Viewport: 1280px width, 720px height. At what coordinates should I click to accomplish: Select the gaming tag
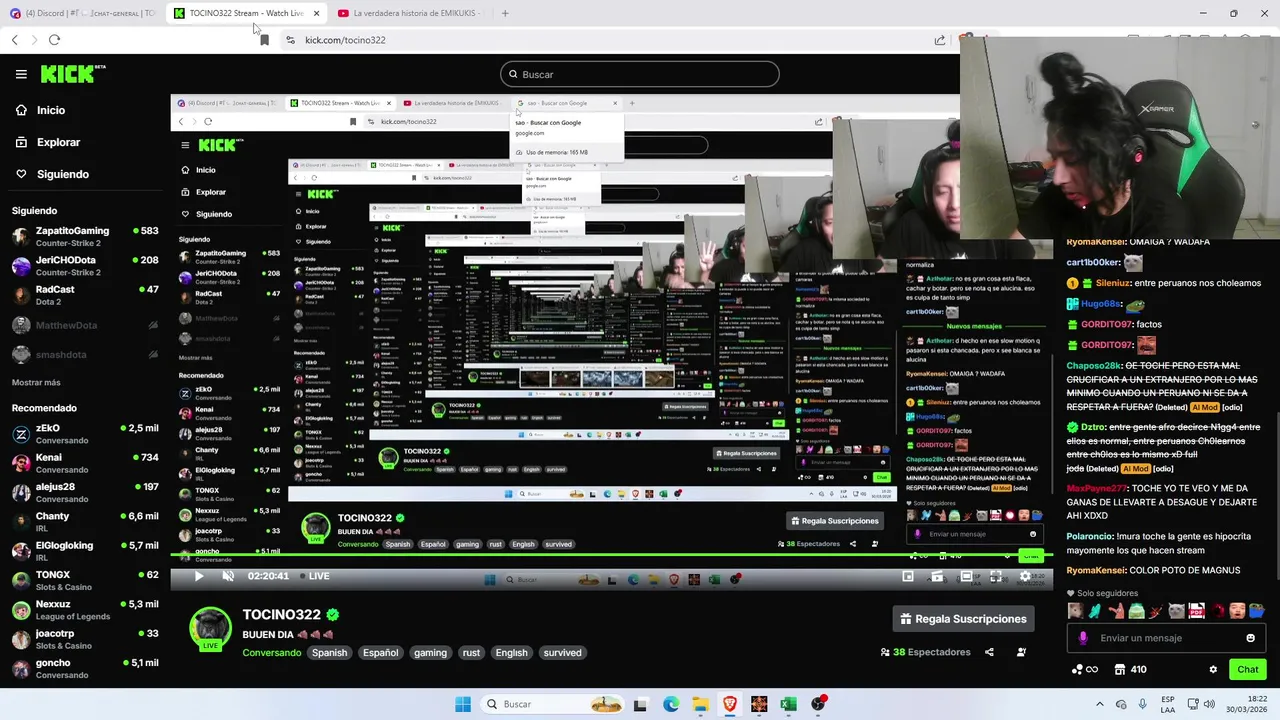click(430, 653)
